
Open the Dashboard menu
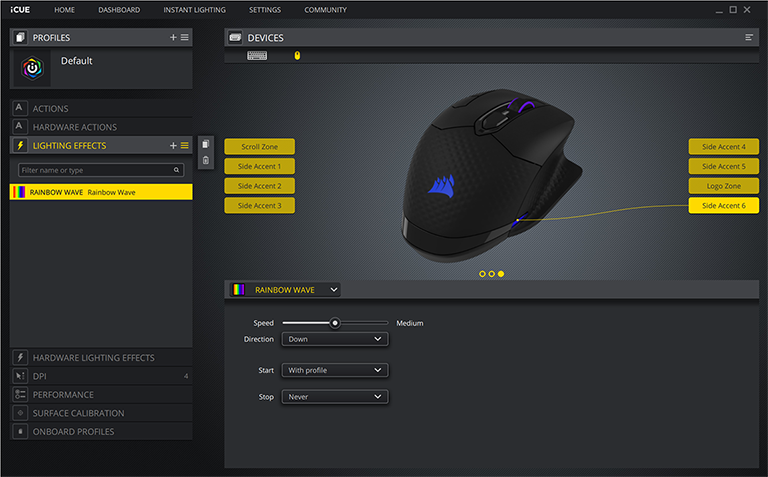click(x=119, y=10)
